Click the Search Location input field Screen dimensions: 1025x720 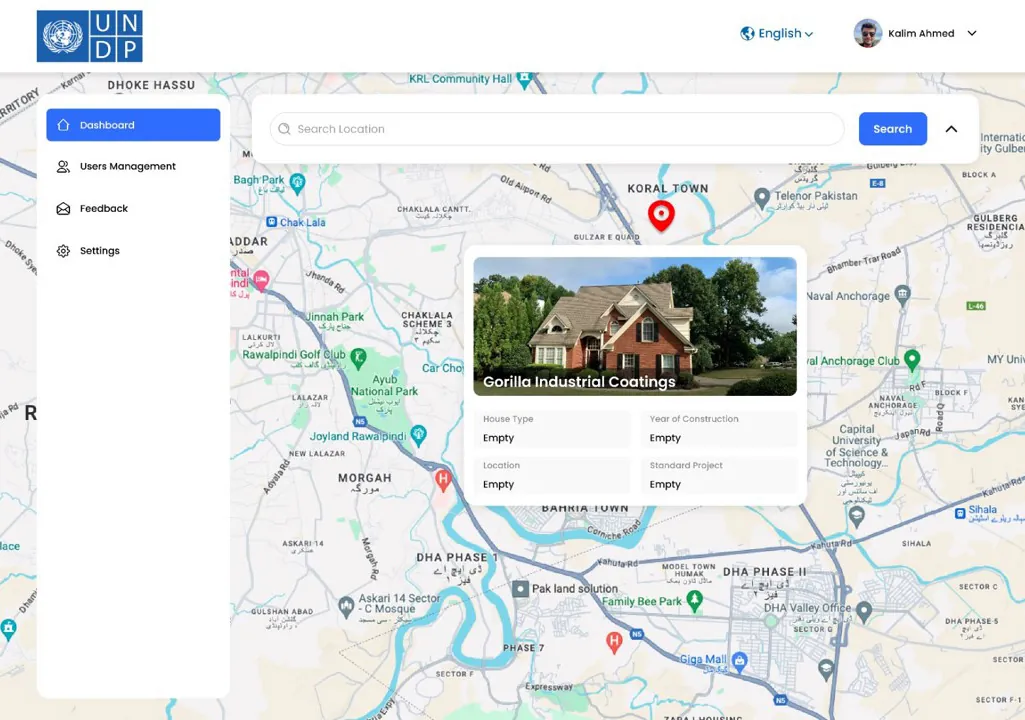557,129
